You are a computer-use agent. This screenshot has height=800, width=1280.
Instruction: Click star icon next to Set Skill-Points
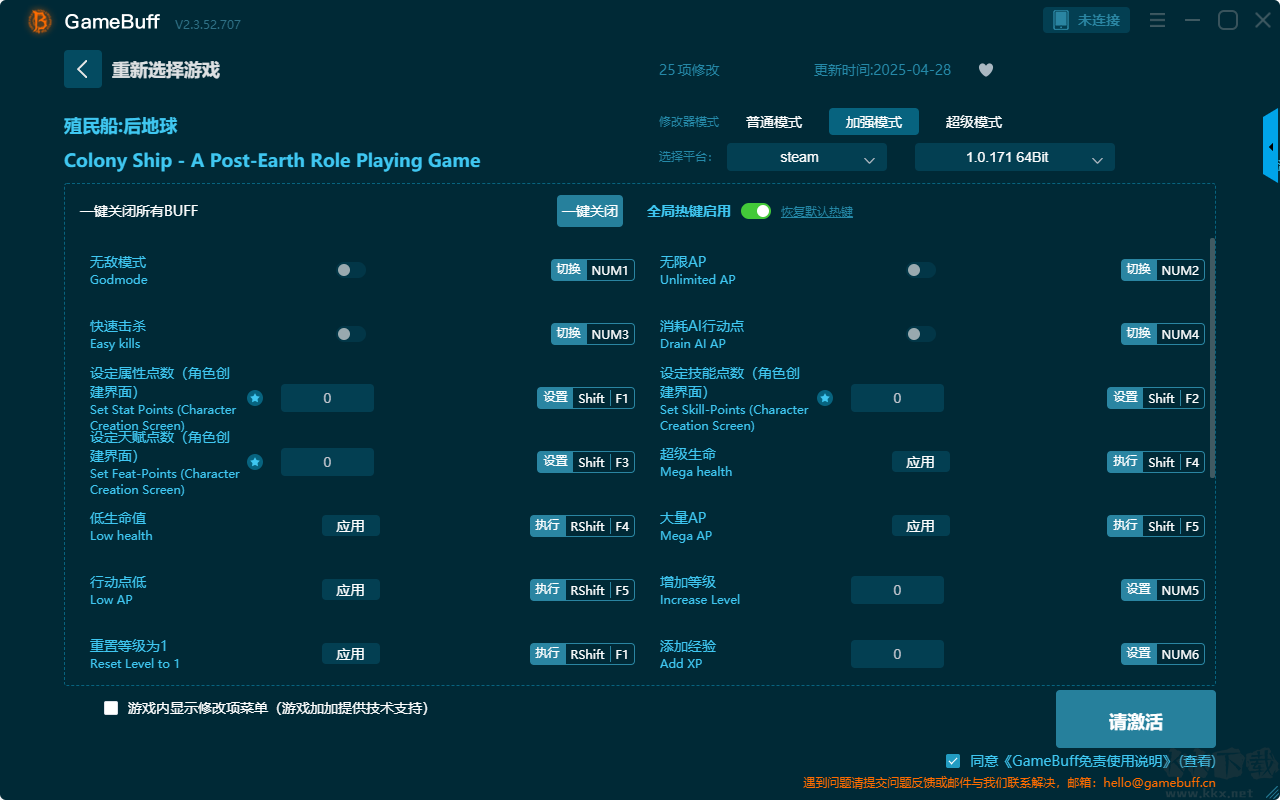825,398
